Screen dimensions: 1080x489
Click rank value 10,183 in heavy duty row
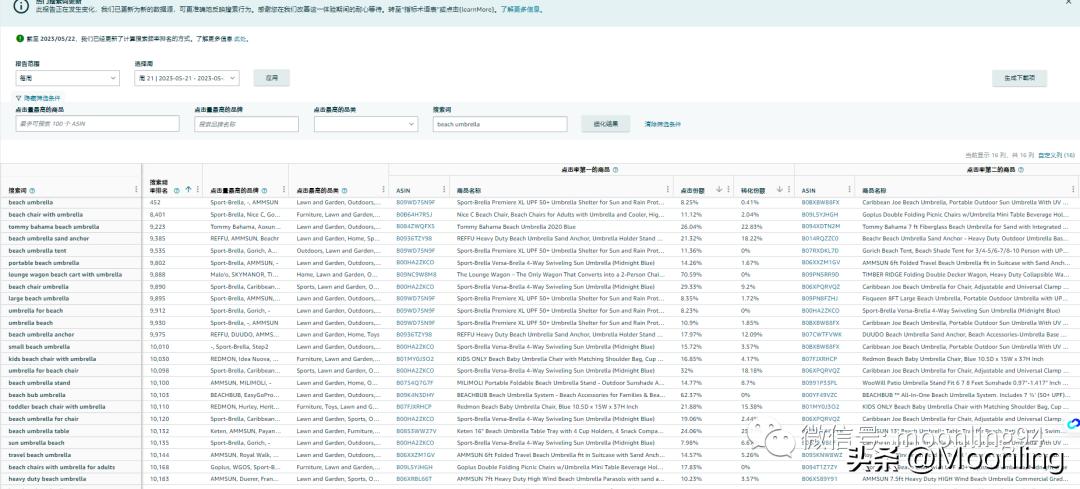[159, 479]
